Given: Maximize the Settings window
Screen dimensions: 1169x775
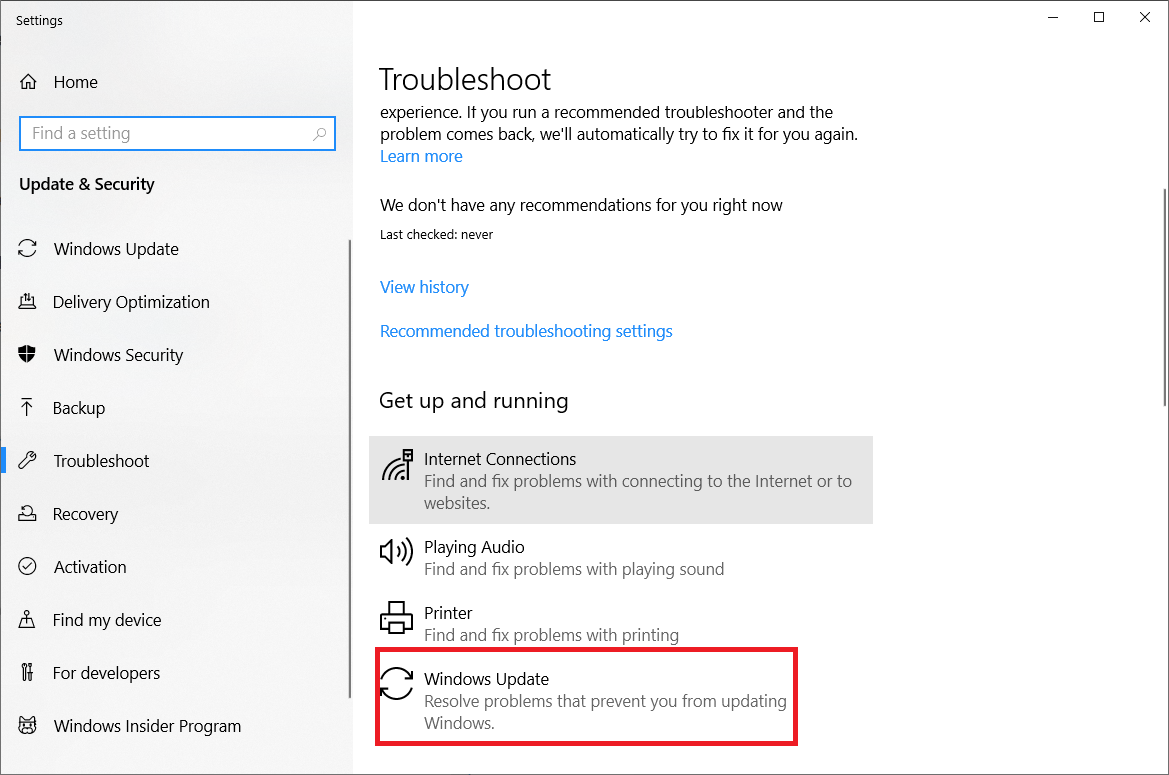Looking at the screenshot, I should tap(1099, 17).
